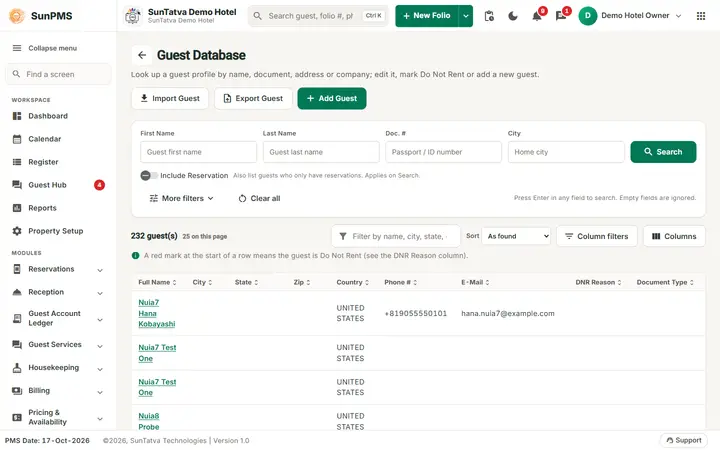Expand the Billing chevron
The image size is (720, 450).
[100, 391]
